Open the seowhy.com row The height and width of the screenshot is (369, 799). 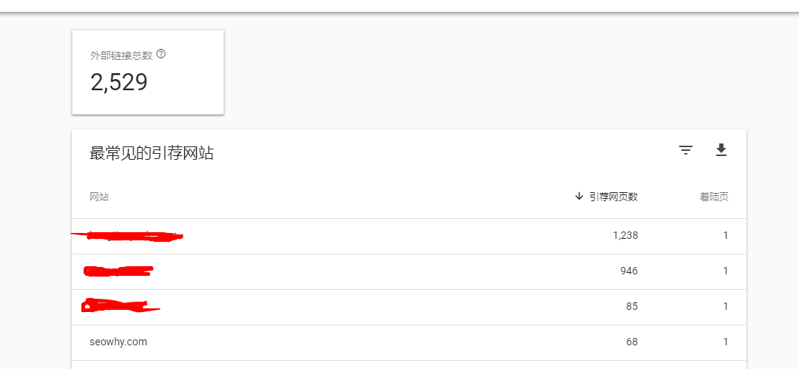click(x=409, y=342)
